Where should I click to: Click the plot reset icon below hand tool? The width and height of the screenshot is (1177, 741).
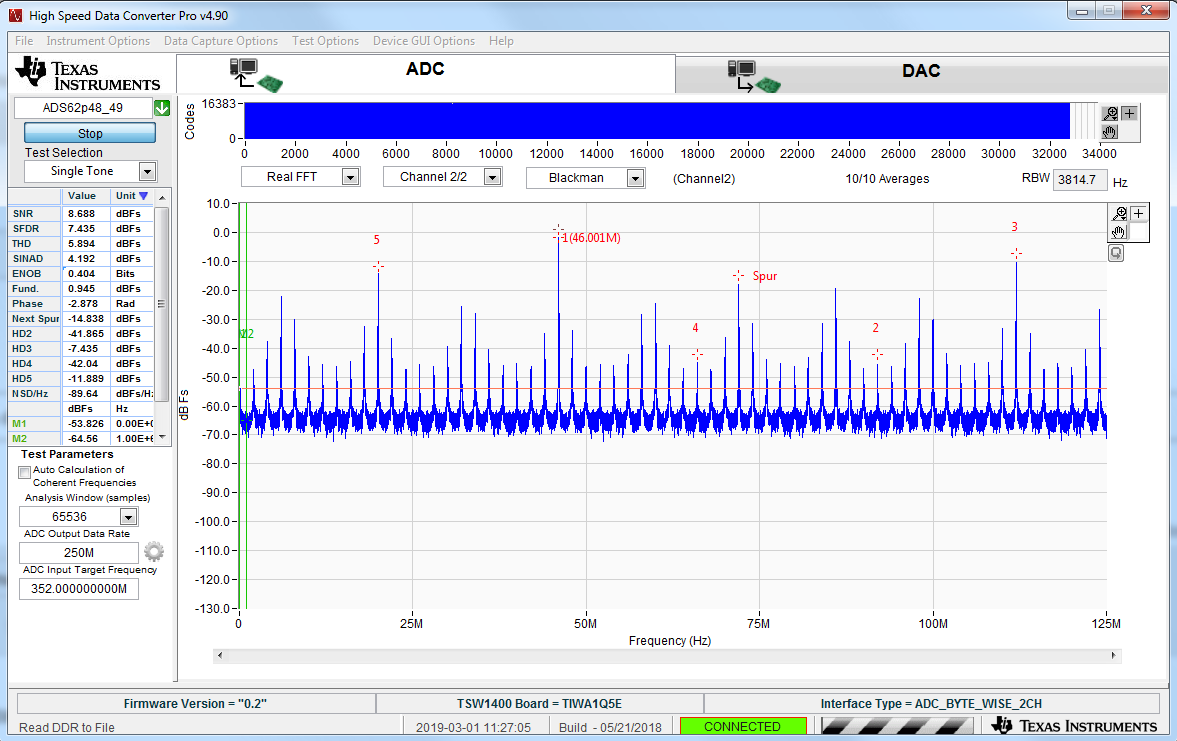point(1116,253)
